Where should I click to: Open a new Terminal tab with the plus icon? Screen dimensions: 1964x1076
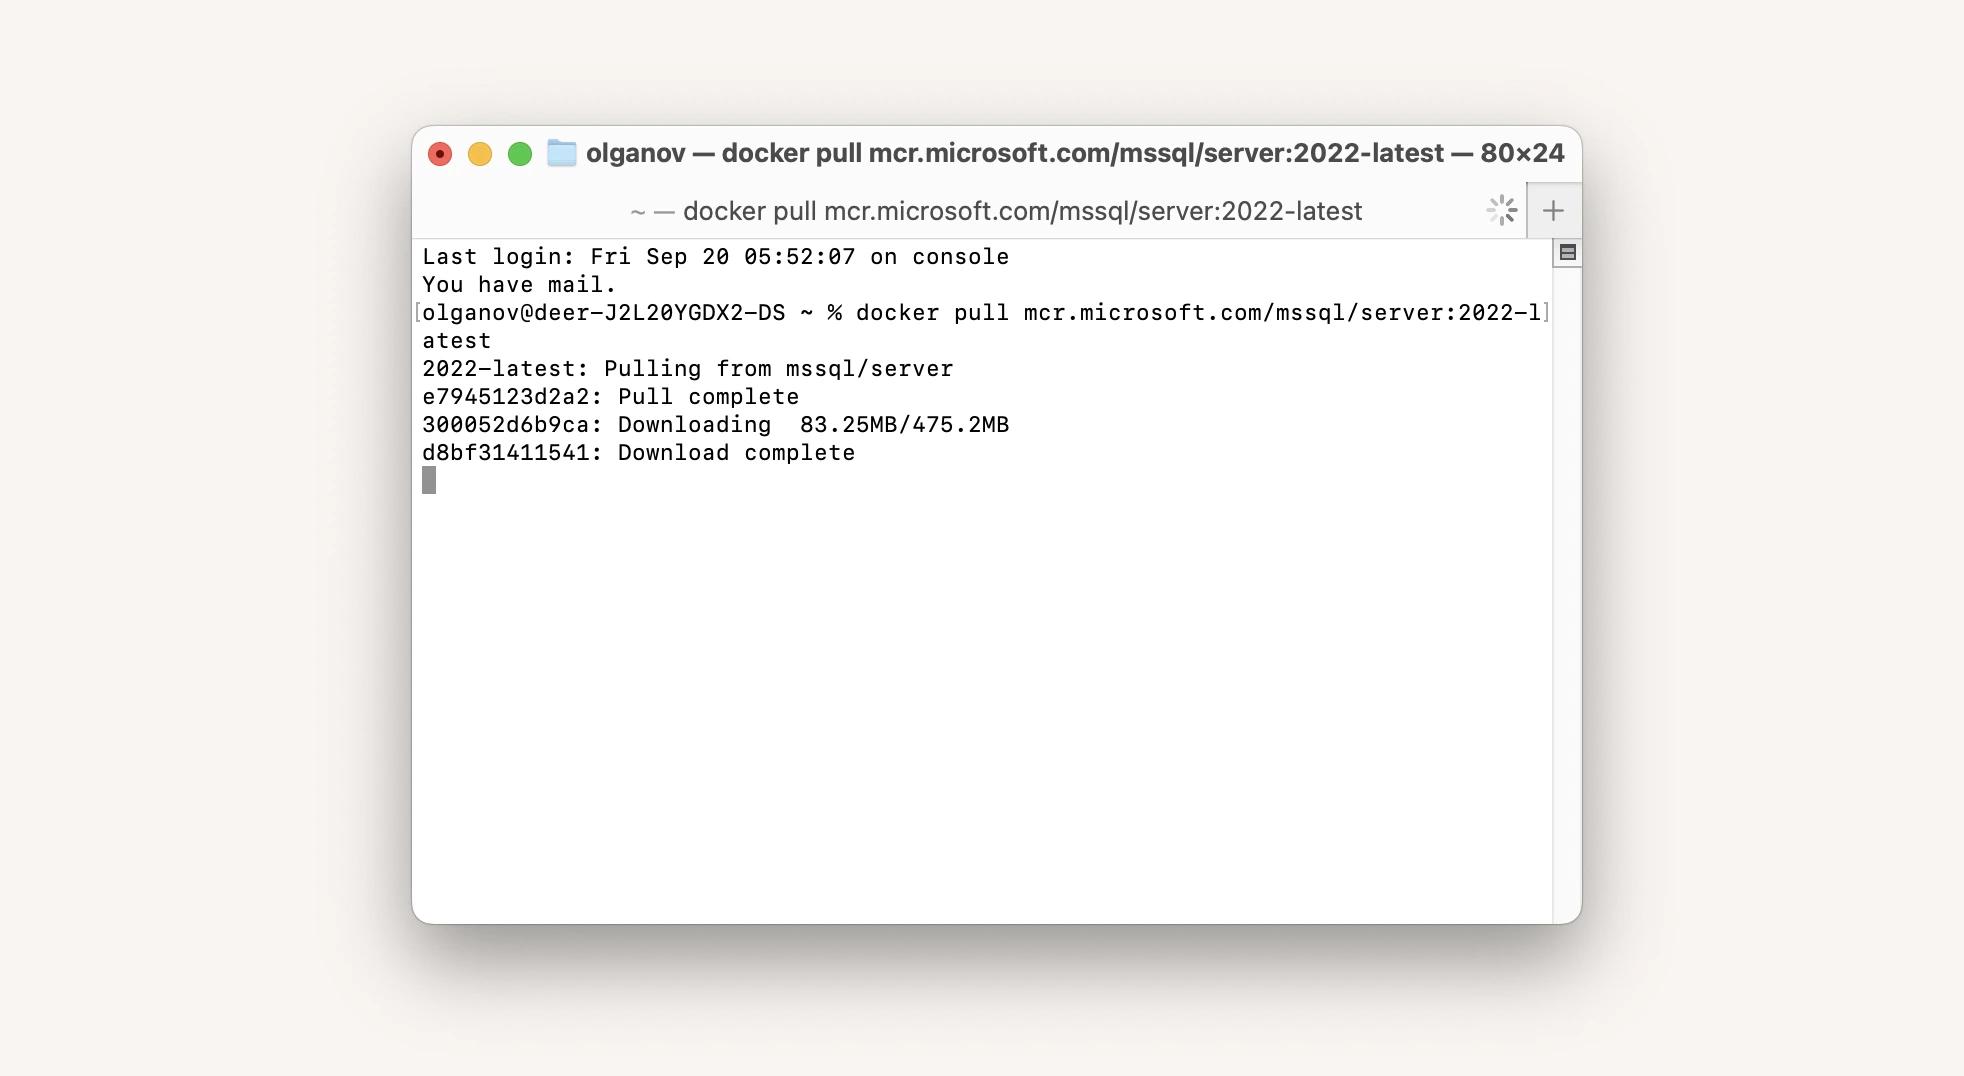pyautogui.click(x=1555, y=210)
